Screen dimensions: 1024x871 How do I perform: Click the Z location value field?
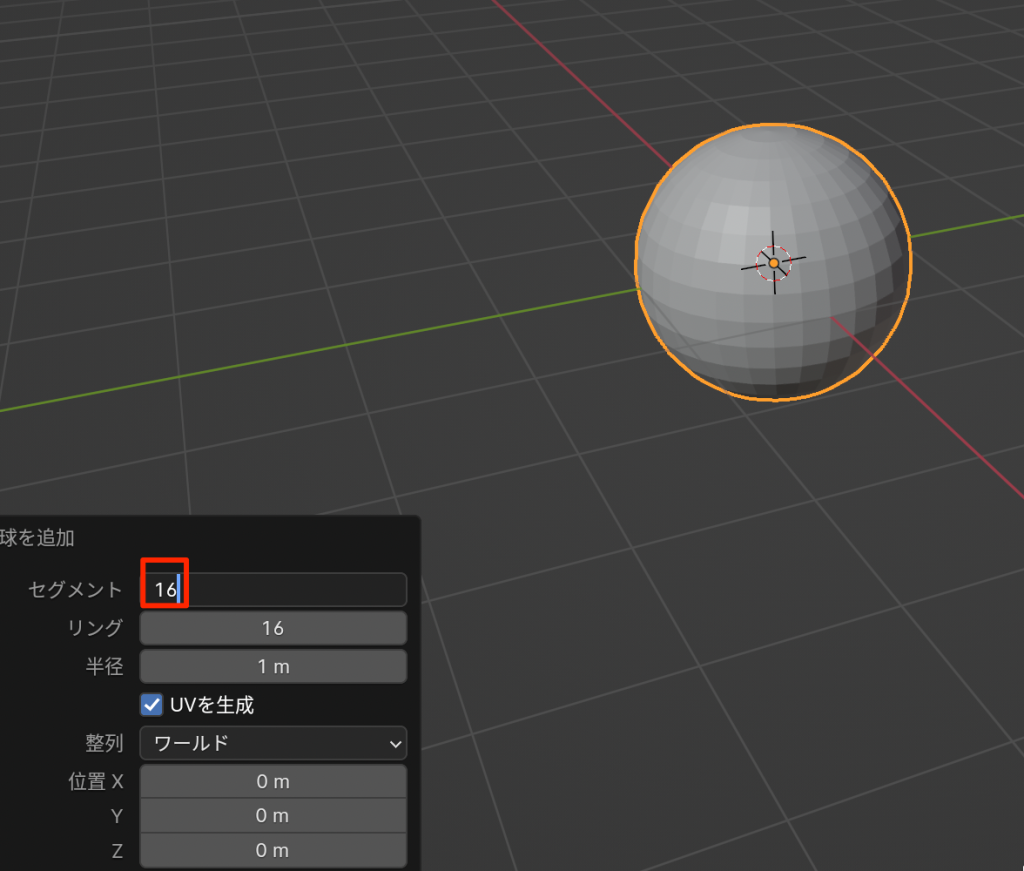272,851
